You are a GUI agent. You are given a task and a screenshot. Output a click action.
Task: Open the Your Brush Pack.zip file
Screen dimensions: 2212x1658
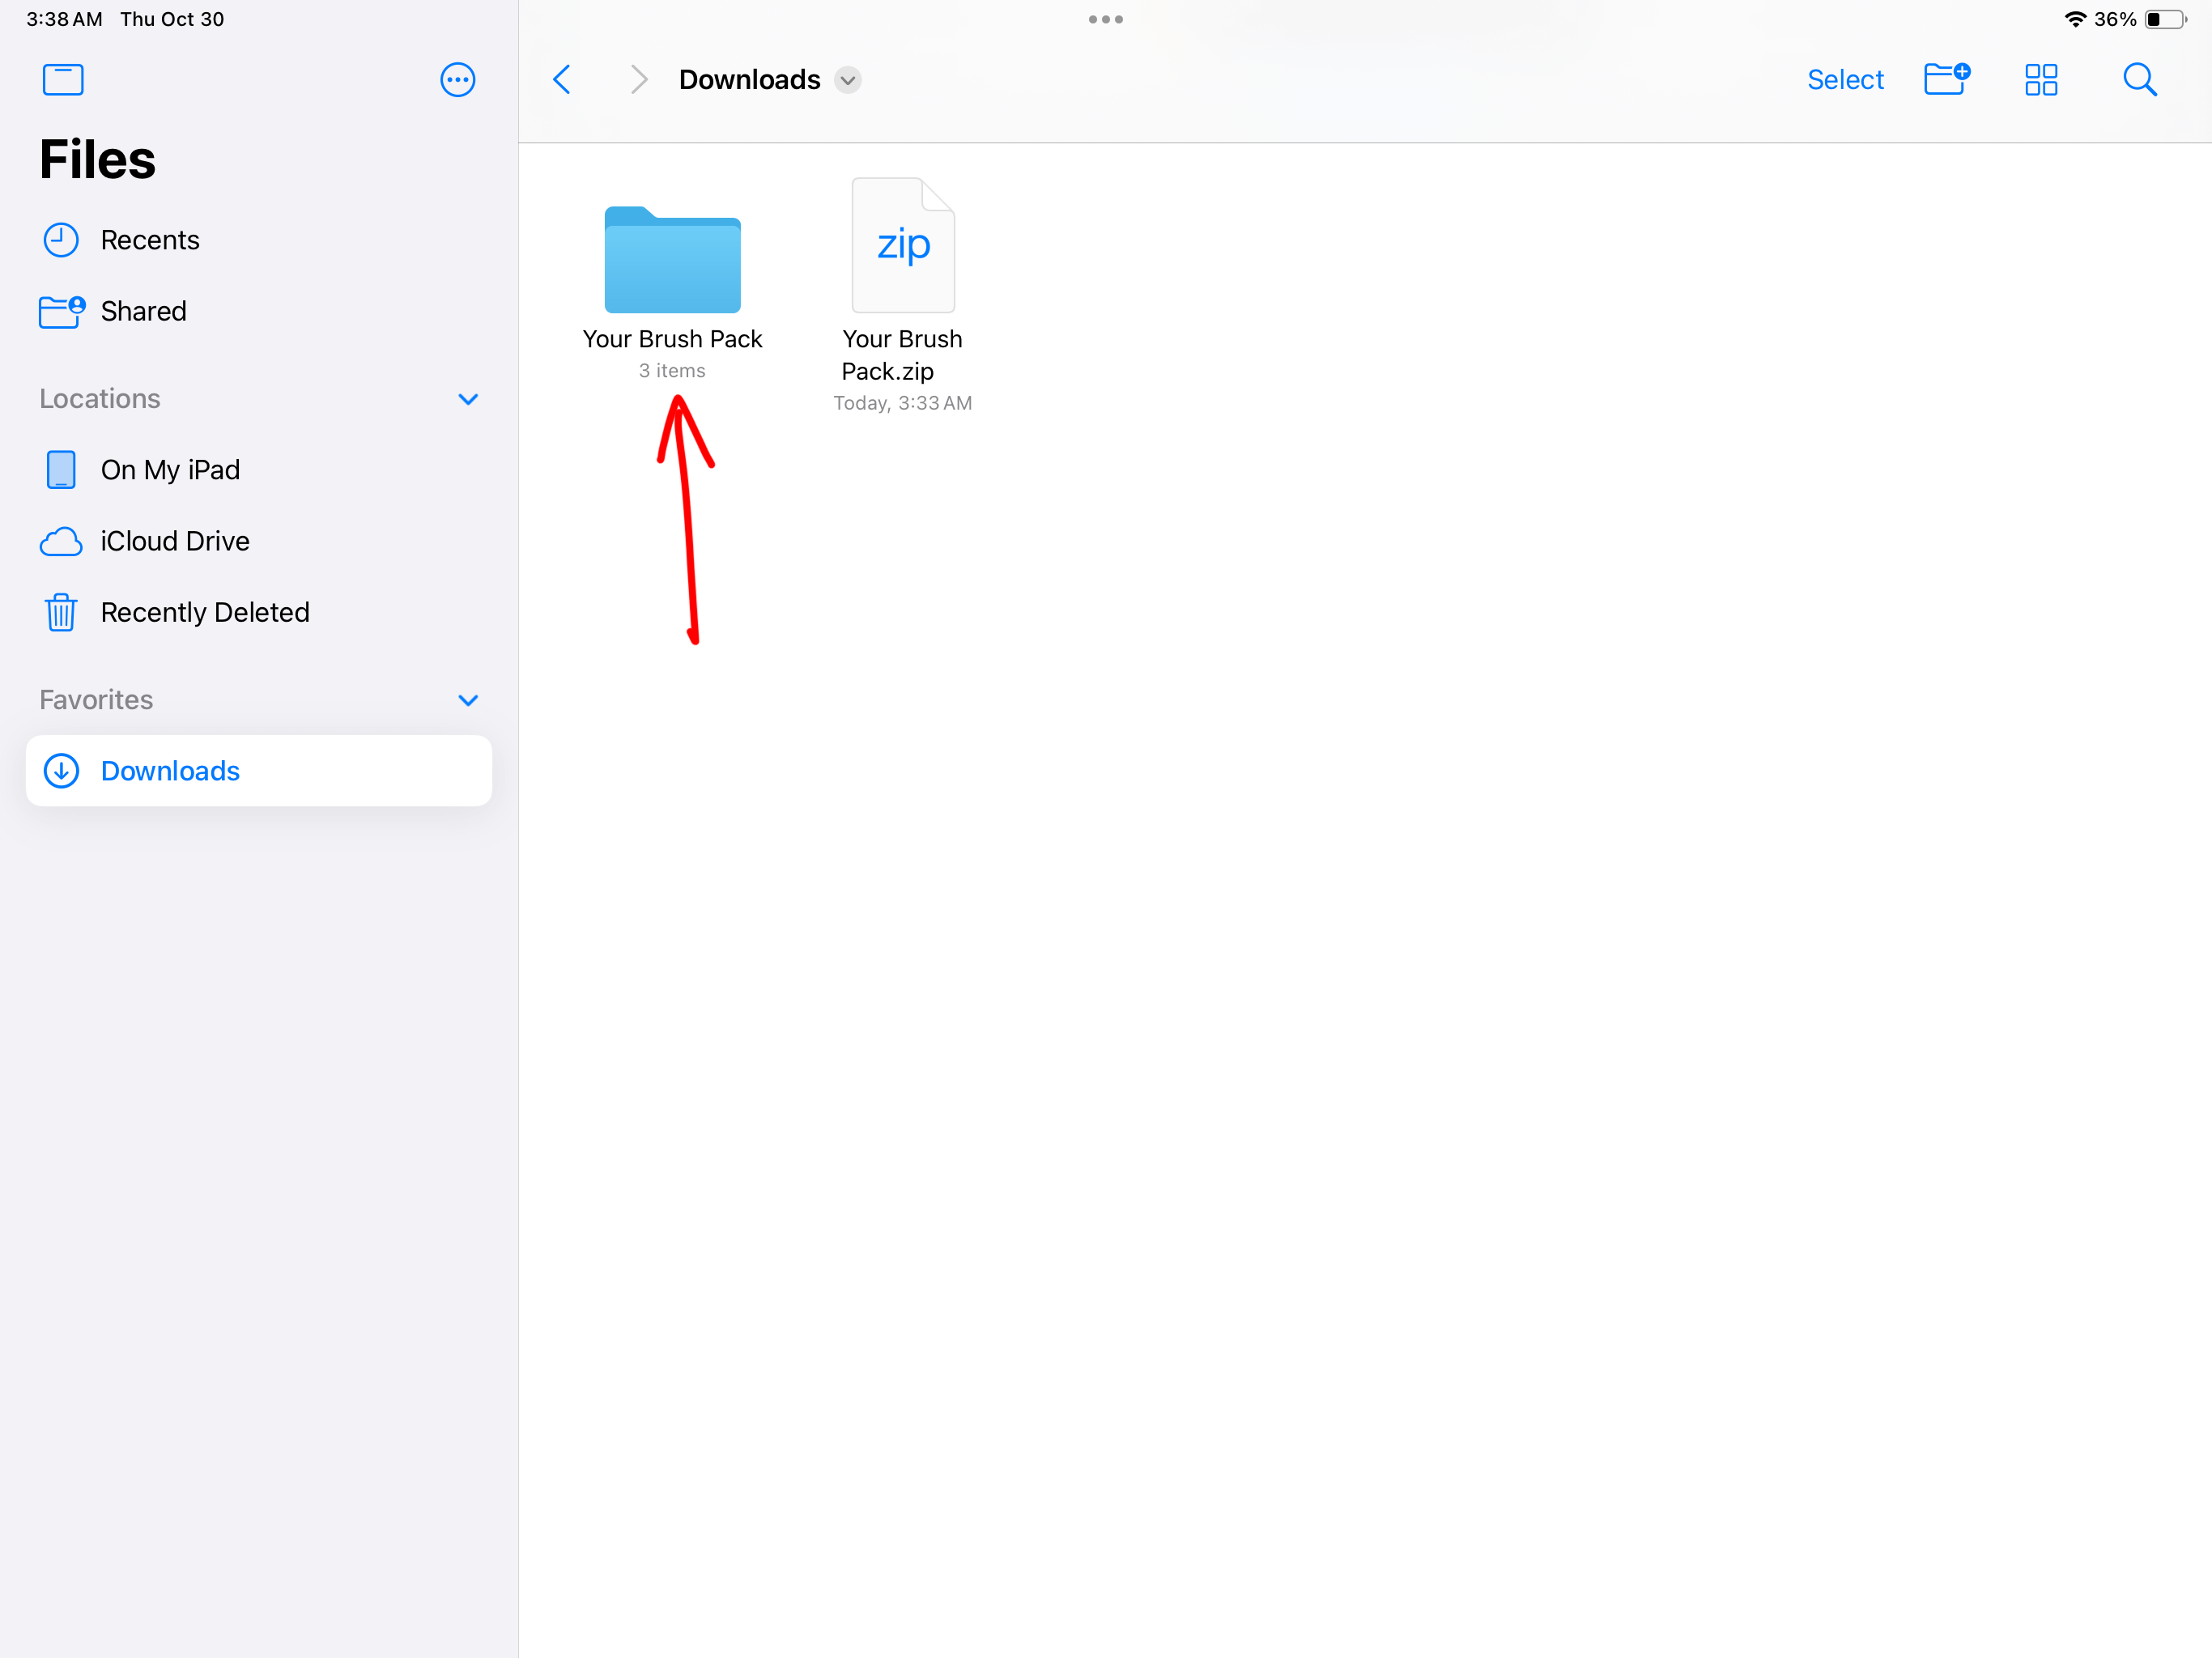point(902,246)
